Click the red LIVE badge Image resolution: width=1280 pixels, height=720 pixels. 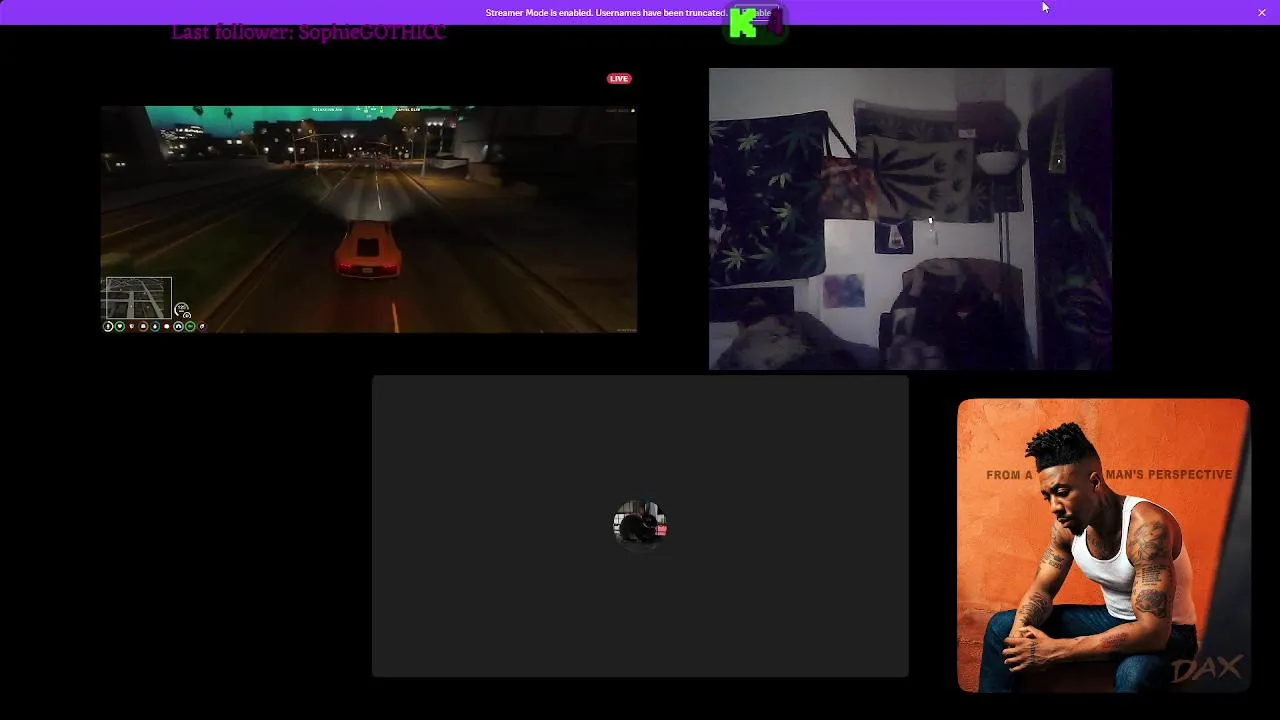619,79
